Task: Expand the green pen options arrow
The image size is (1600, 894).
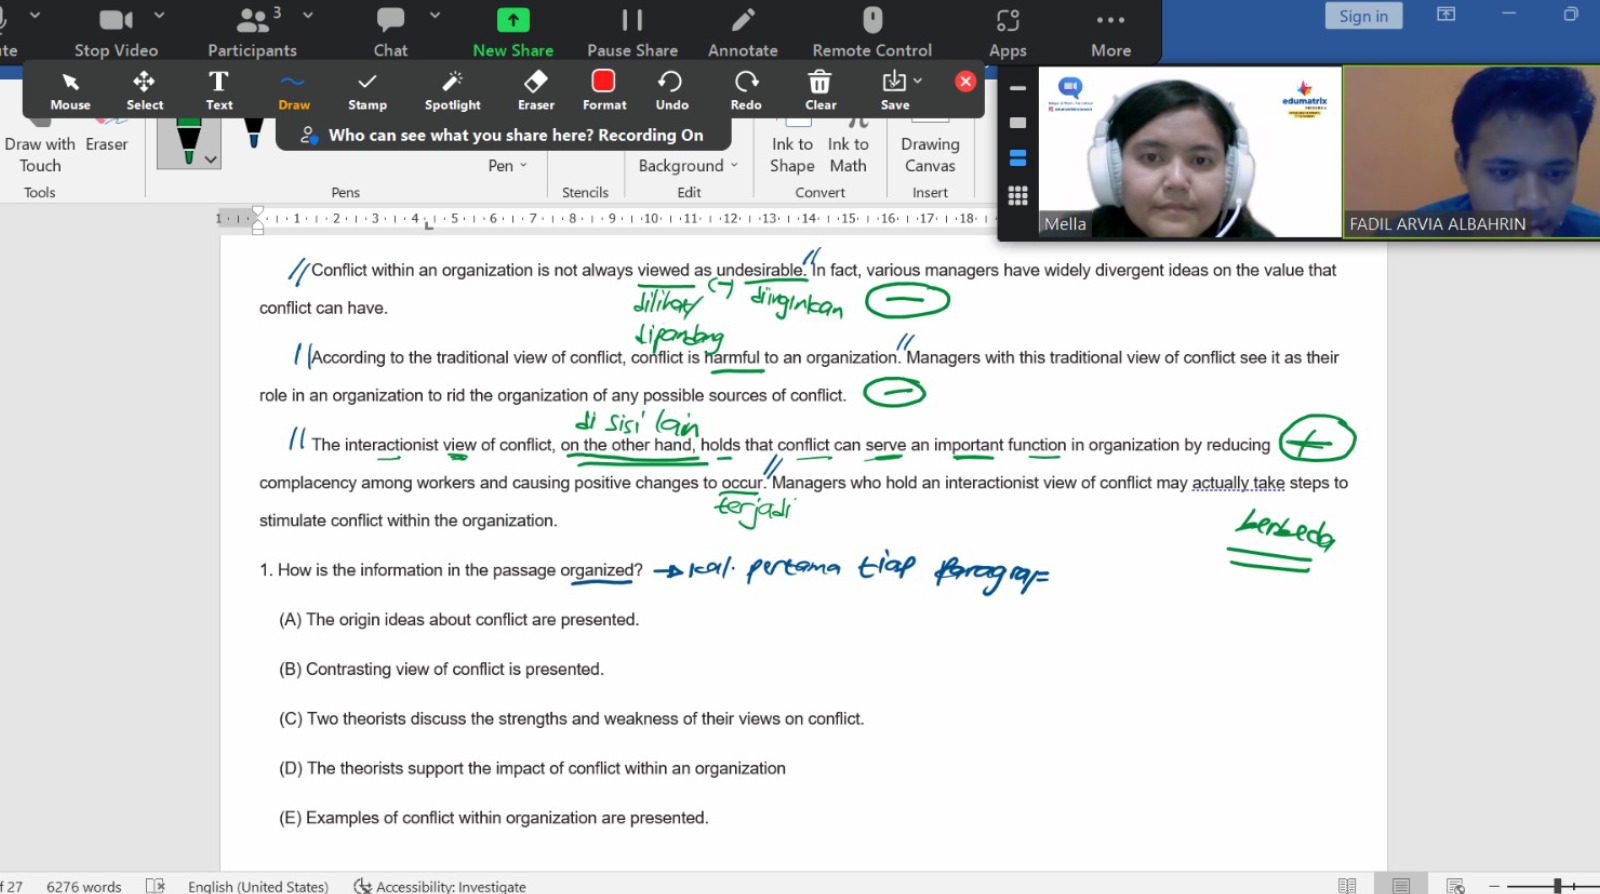Action: [210, 159]
